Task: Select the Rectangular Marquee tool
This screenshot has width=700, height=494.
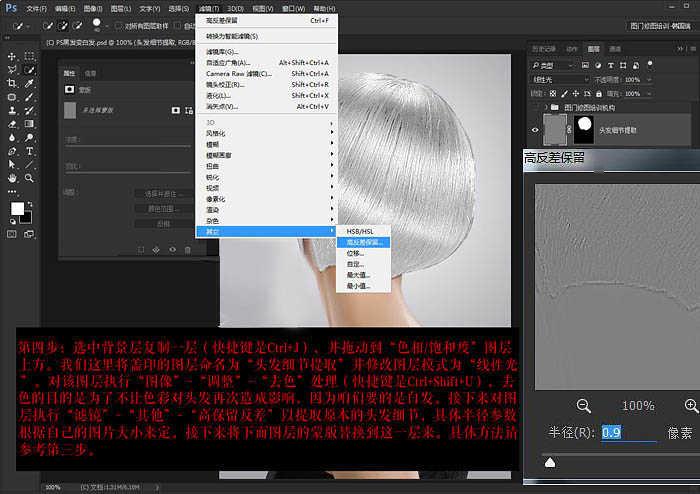Action: point(29,57)
